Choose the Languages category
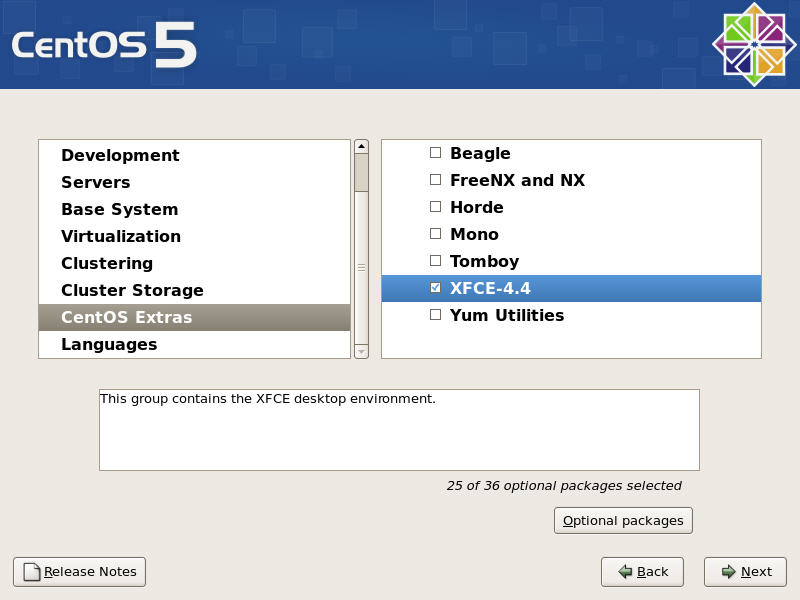The height and width of the screenshot is (600, 800). 194,344
